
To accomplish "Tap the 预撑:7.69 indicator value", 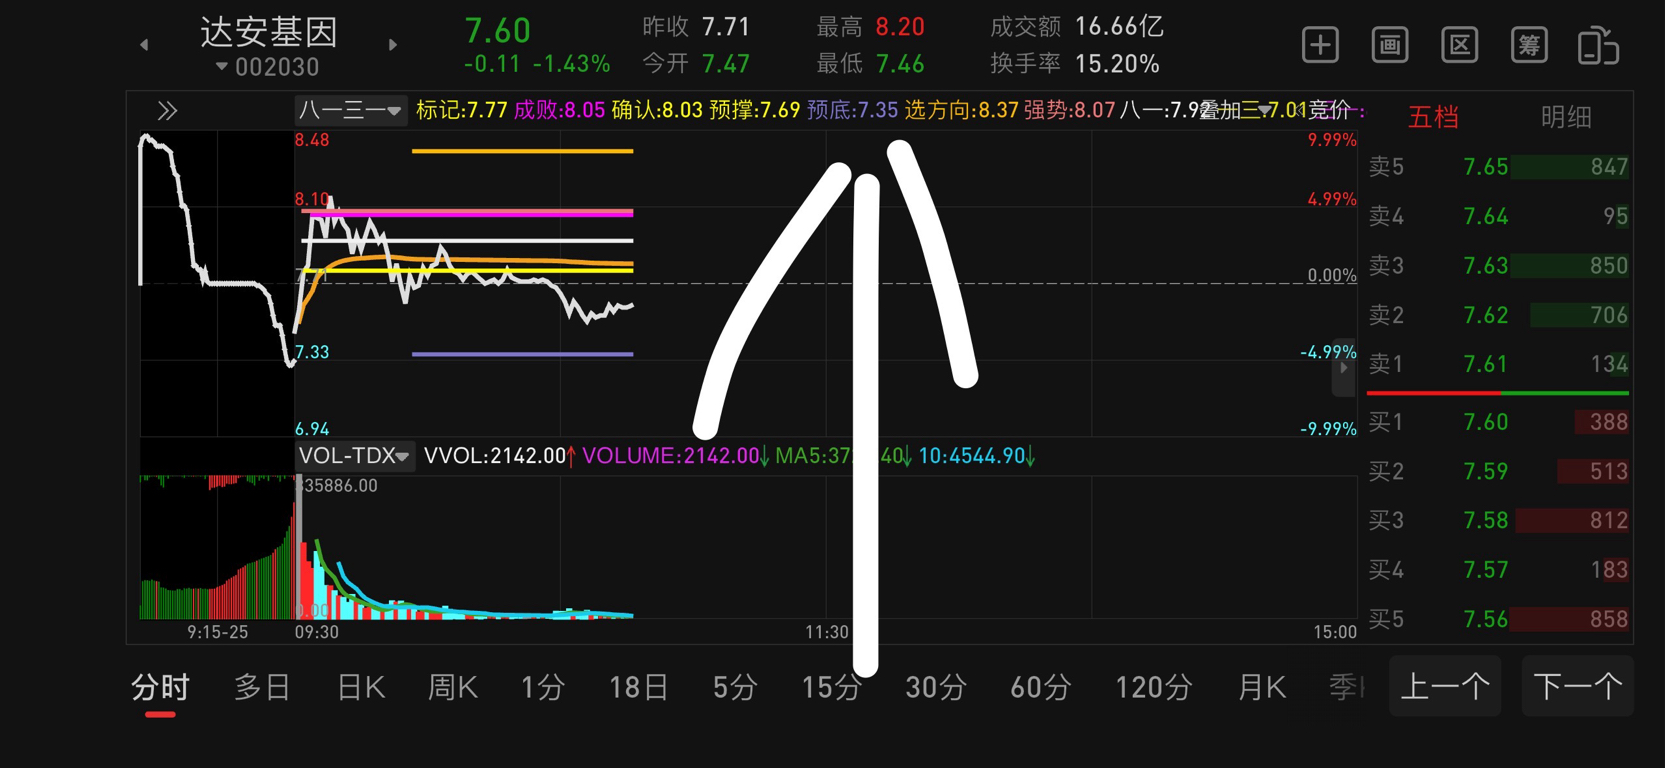I will (x=755, y=110).
